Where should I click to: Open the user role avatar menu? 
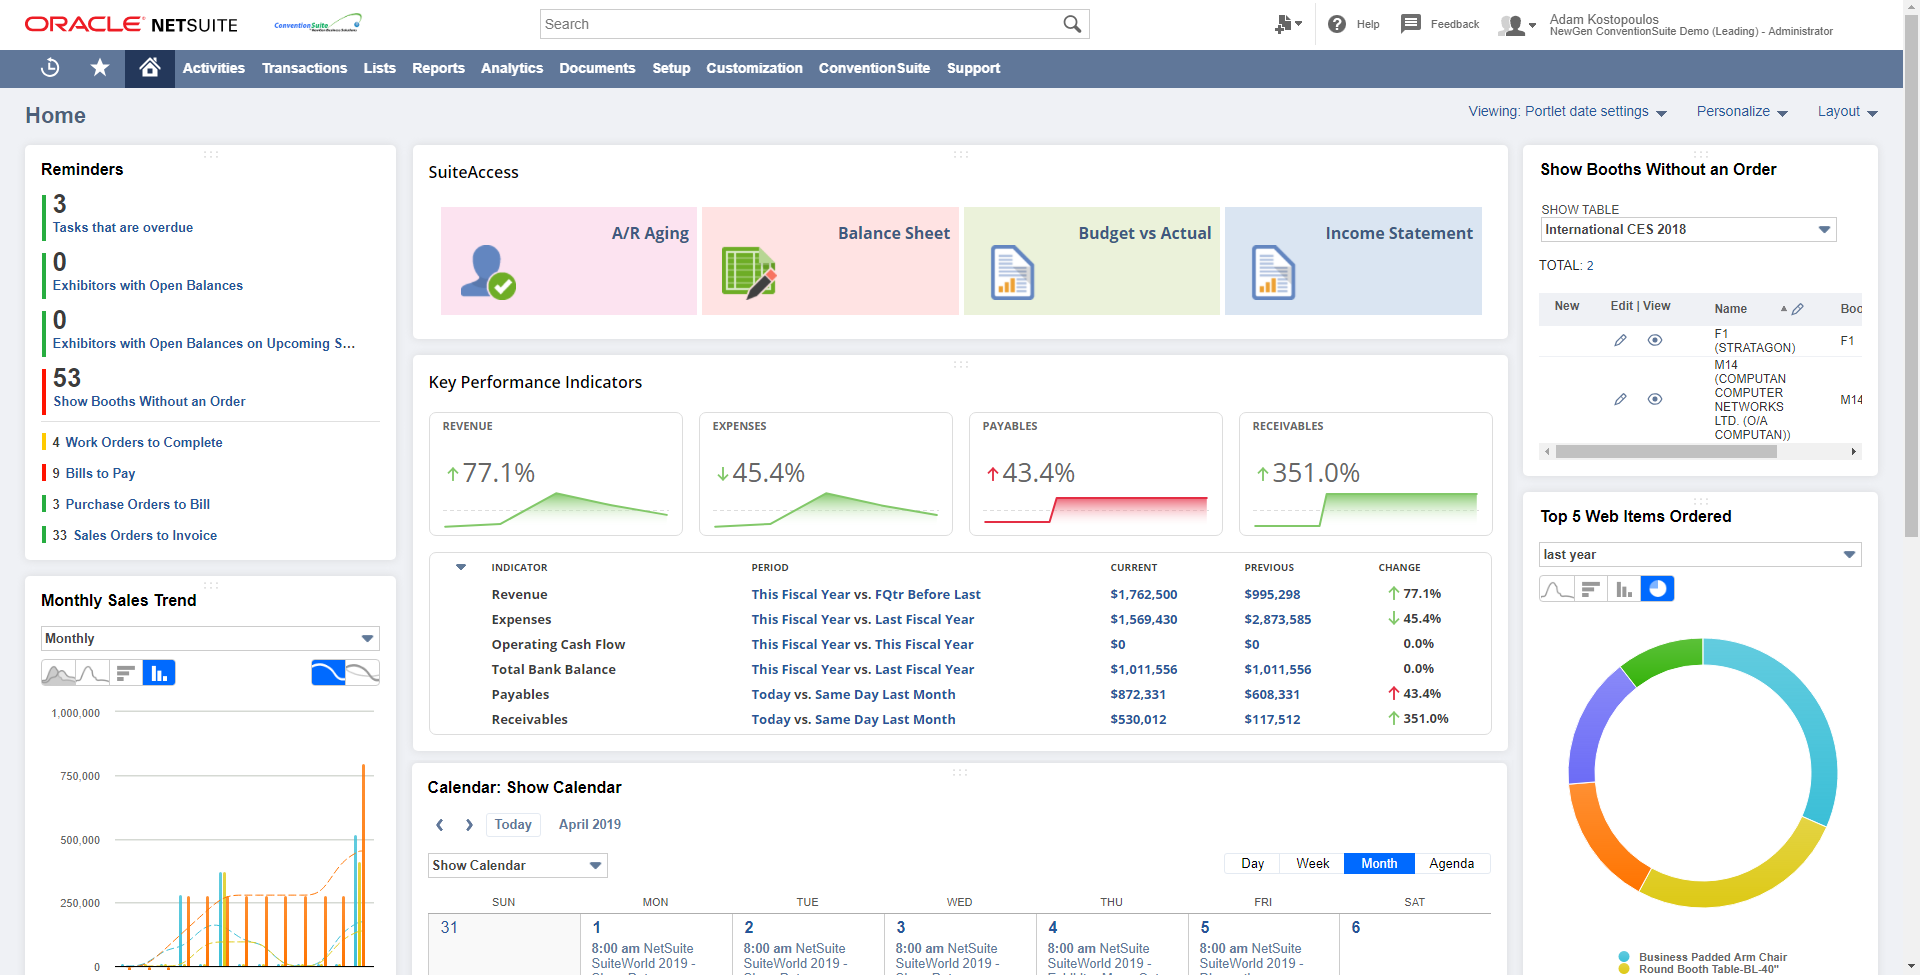[1516, 25]
